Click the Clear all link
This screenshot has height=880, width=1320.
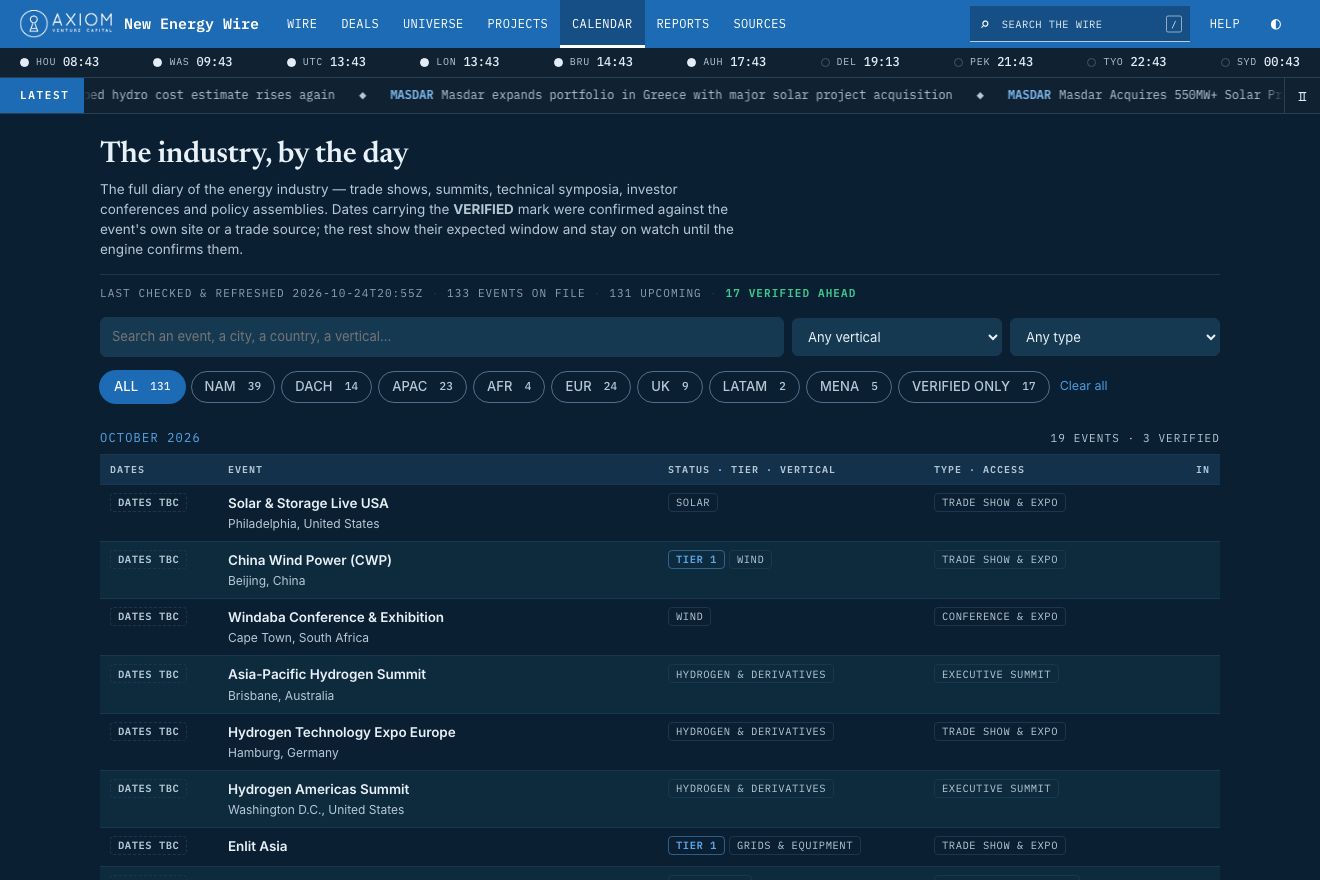tap(1084, 386)
